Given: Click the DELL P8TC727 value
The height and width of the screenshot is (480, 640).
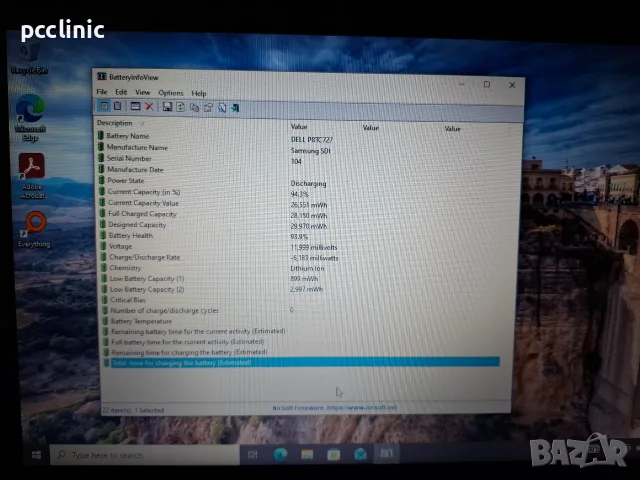Looking at the screenshot, I should click(312, 140).
